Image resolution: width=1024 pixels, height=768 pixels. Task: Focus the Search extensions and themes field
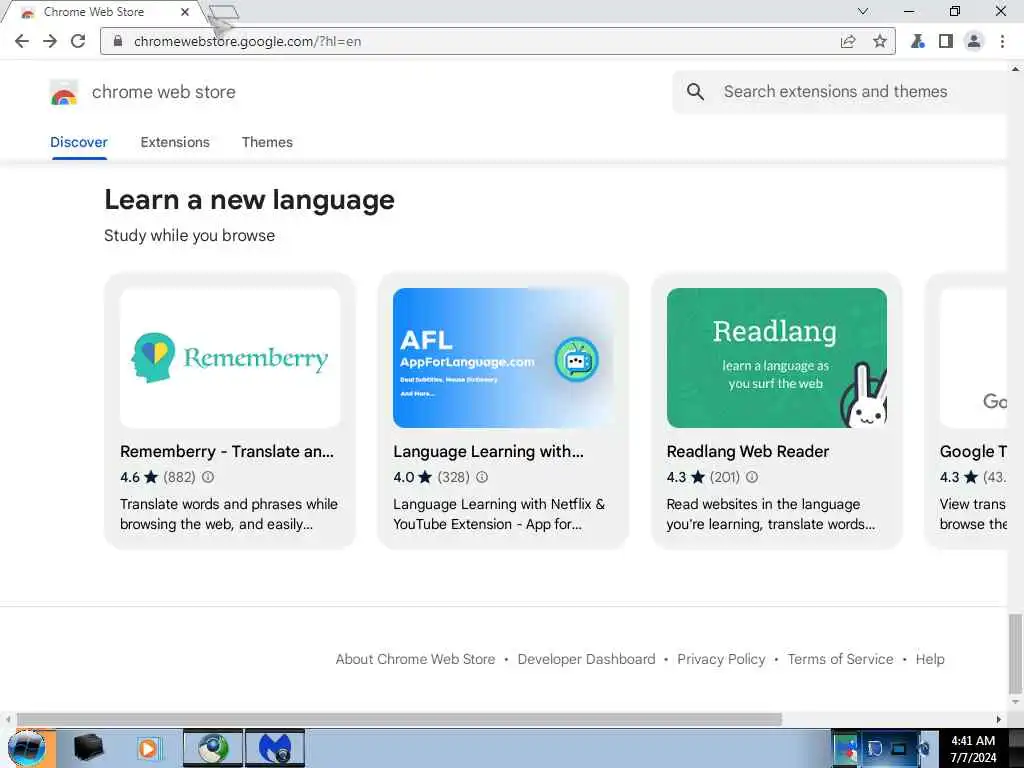click(x=839, y=91)
